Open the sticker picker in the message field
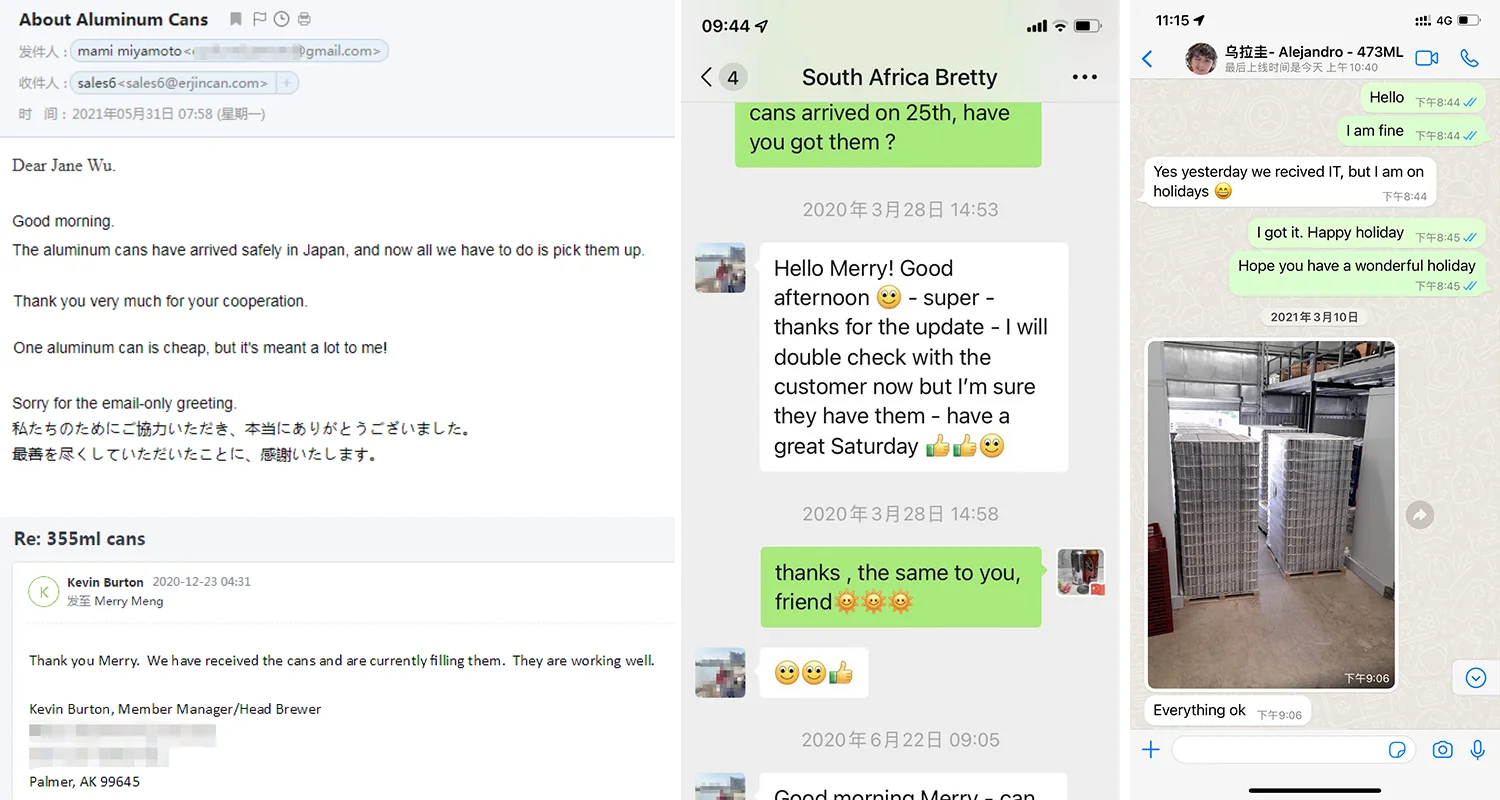 (1398, 749)
